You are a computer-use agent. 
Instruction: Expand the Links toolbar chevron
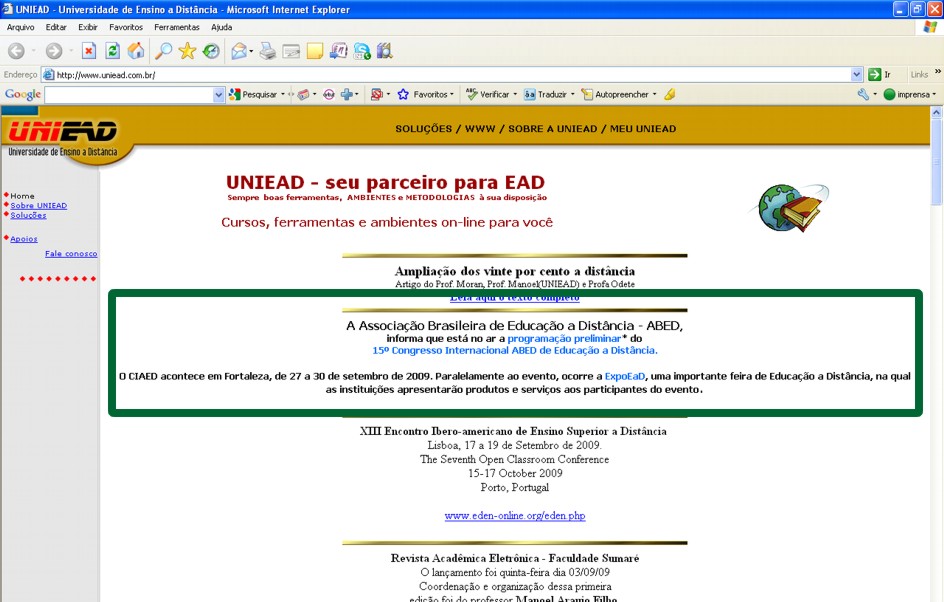(x=937, y=72)
